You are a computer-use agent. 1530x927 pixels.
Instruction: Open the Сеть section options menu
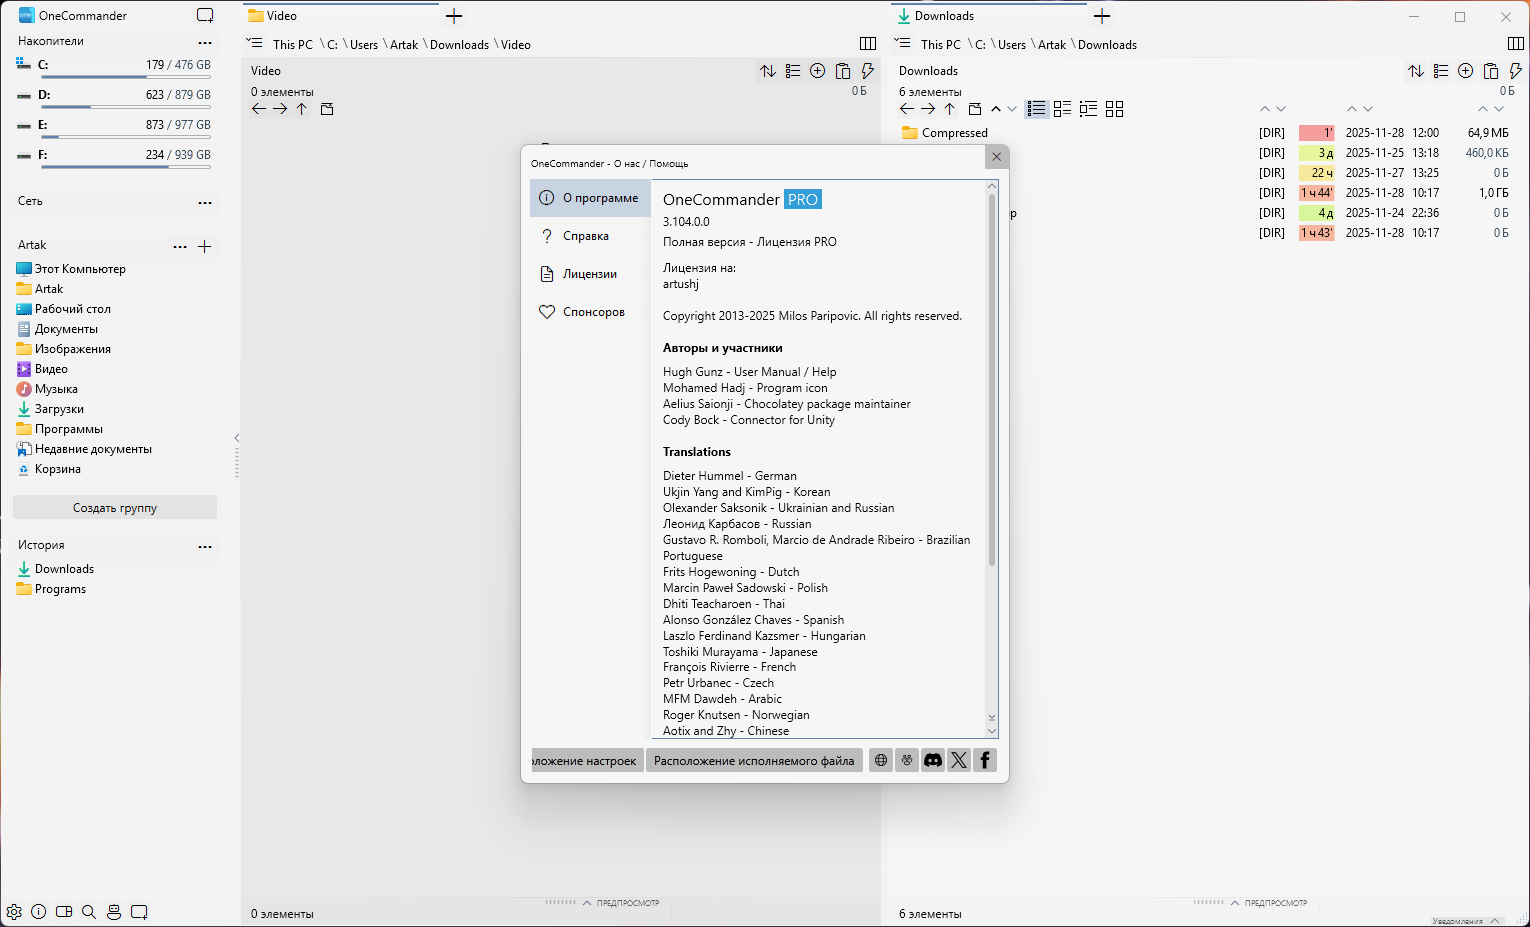[x=205, y=203]
